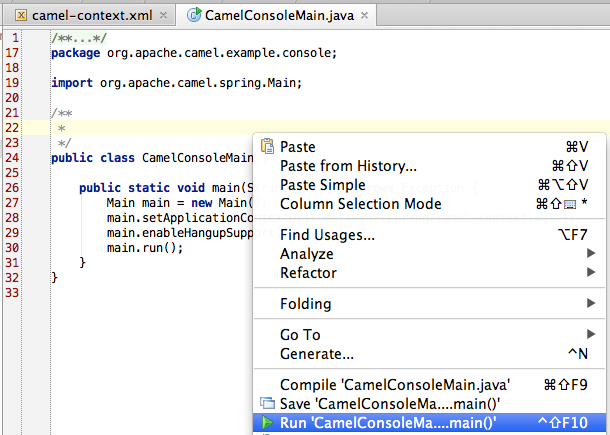This screenshot has height=435, width=610.
Task: Choose Paste from context menu
Action: pos(429,147)
